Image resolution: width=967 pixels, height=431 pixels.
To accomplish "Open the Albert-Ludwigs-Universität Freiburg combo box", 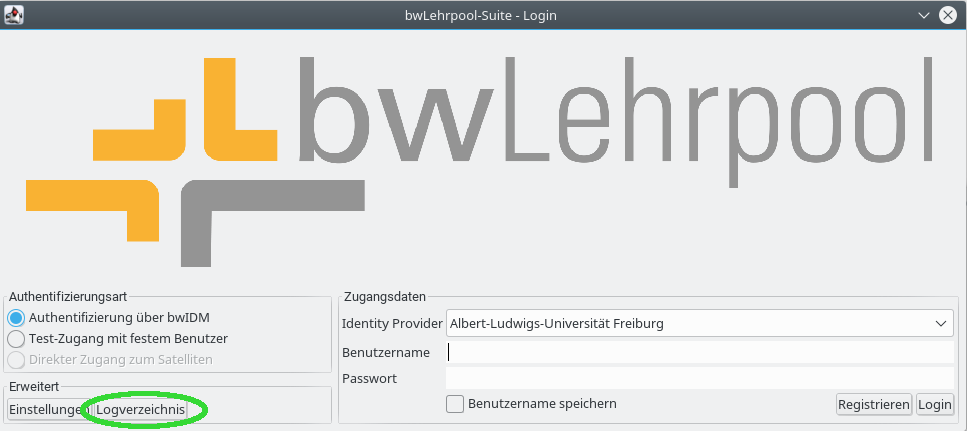I will pos(690,324).
